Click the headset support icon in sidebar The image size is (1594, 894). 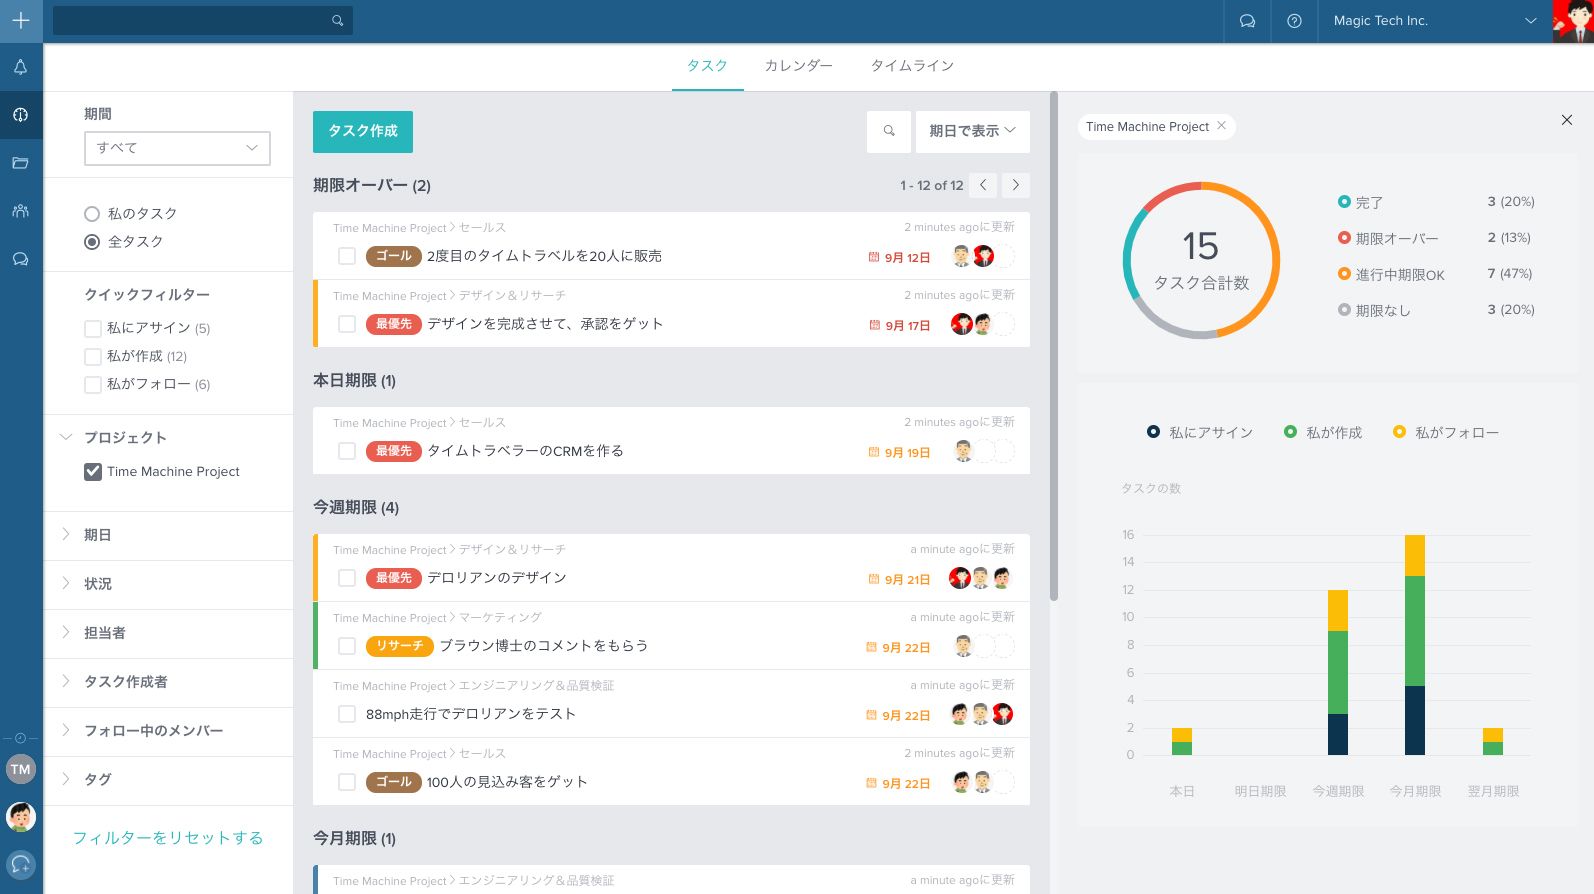coord(21,864)
